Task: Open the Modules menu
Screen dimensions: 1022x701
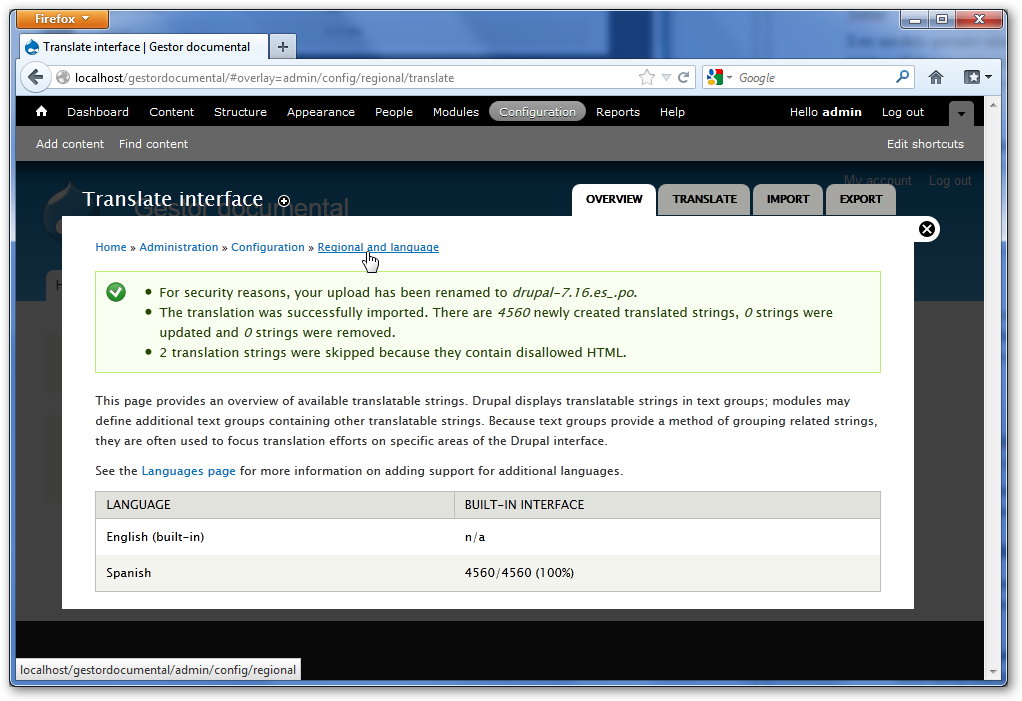Action: pyautogui.click(x=456, y=111)
